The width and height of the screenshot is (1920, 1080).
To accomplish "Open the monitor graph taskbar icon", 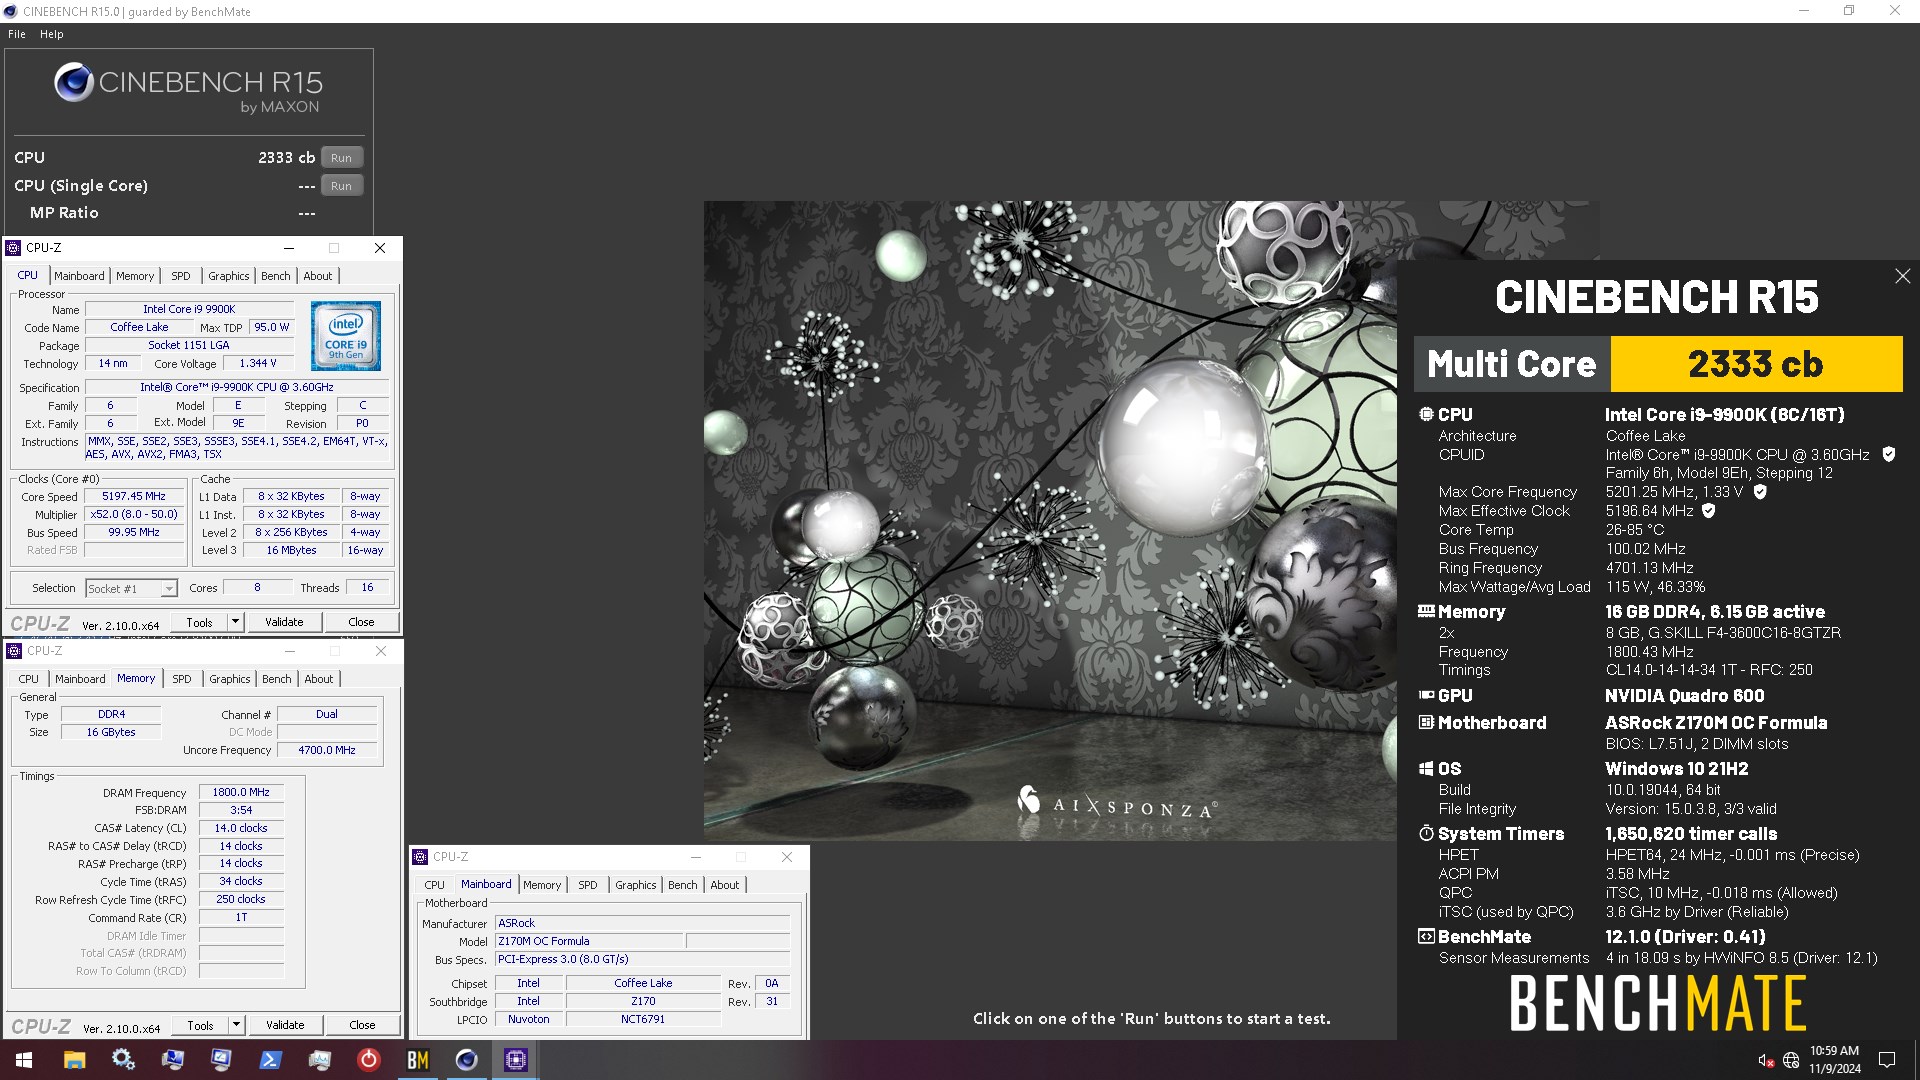I will [319, 1060].
